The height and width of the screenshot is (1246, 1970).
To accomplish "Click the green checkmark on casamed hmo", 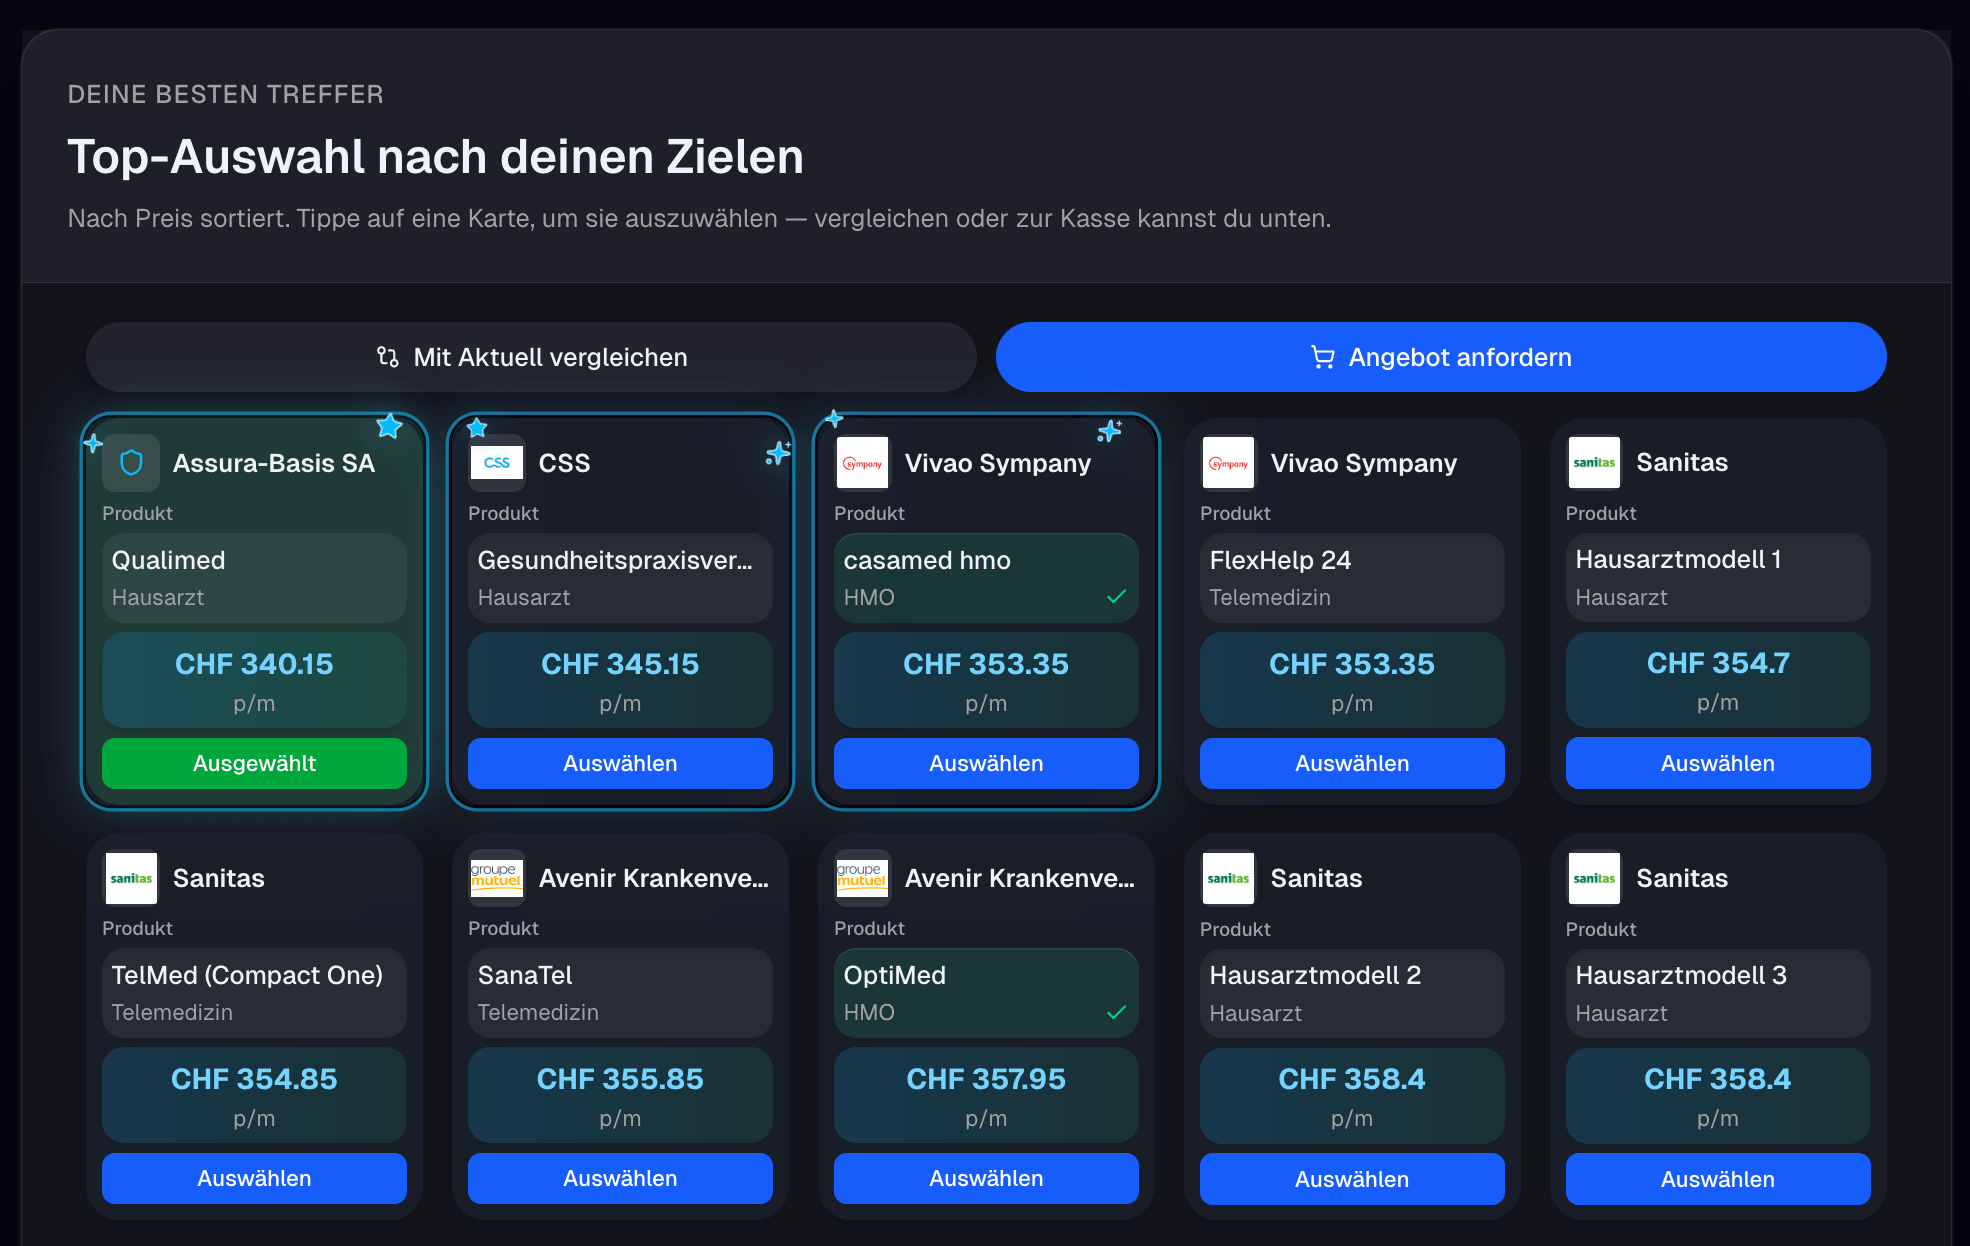I will 1116,597.
